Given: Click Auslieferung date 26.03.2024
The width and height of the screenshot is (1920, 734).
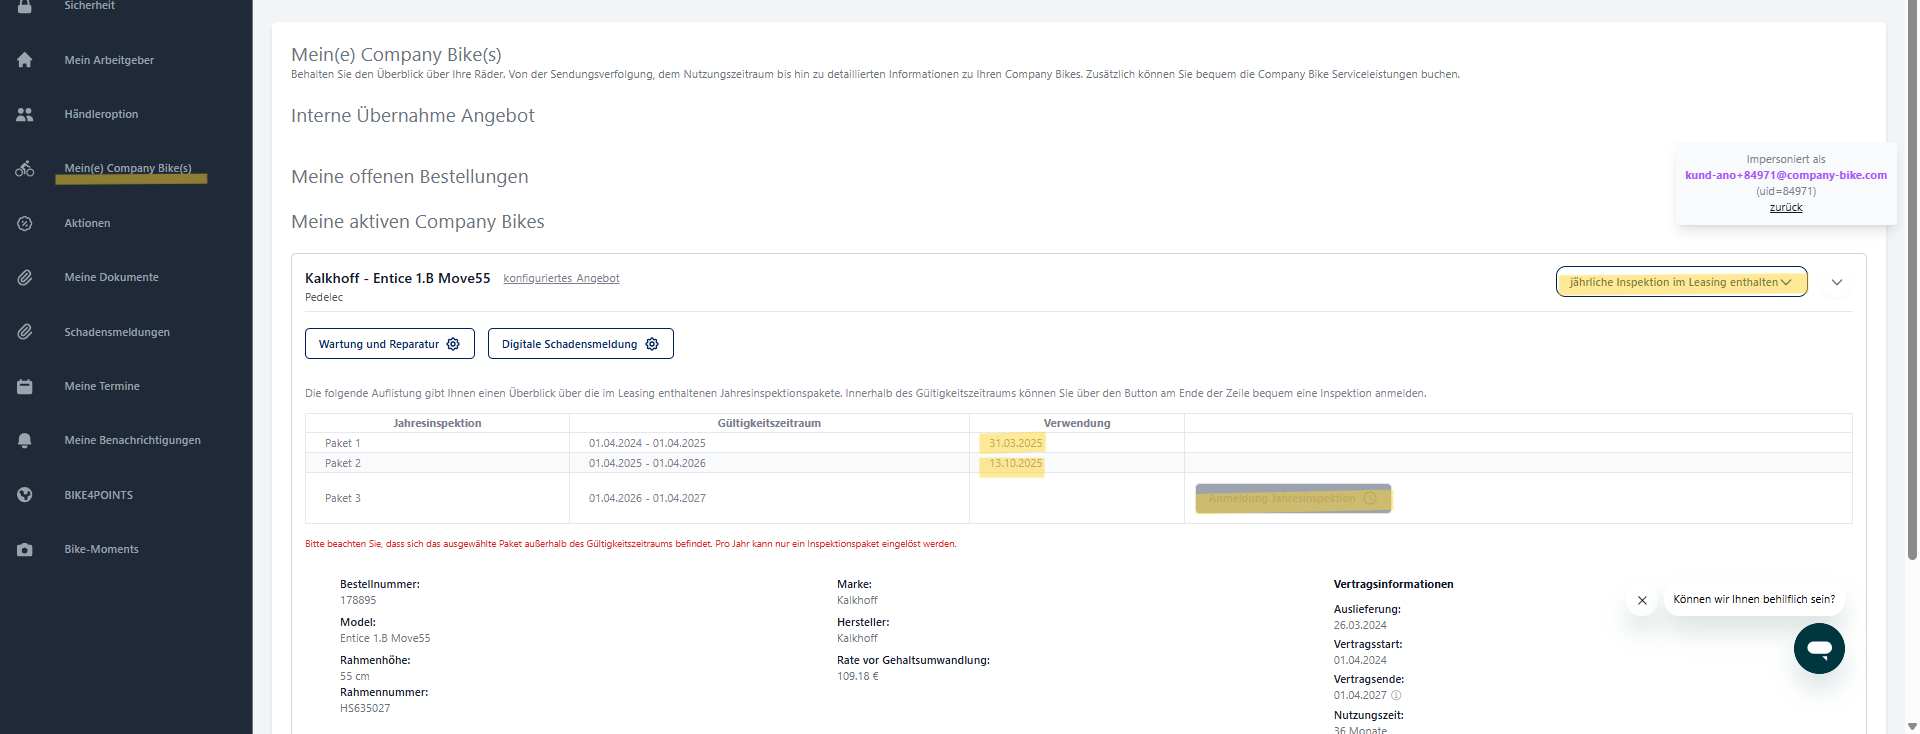Looking at the screenshot, I should pos(1360,625).
